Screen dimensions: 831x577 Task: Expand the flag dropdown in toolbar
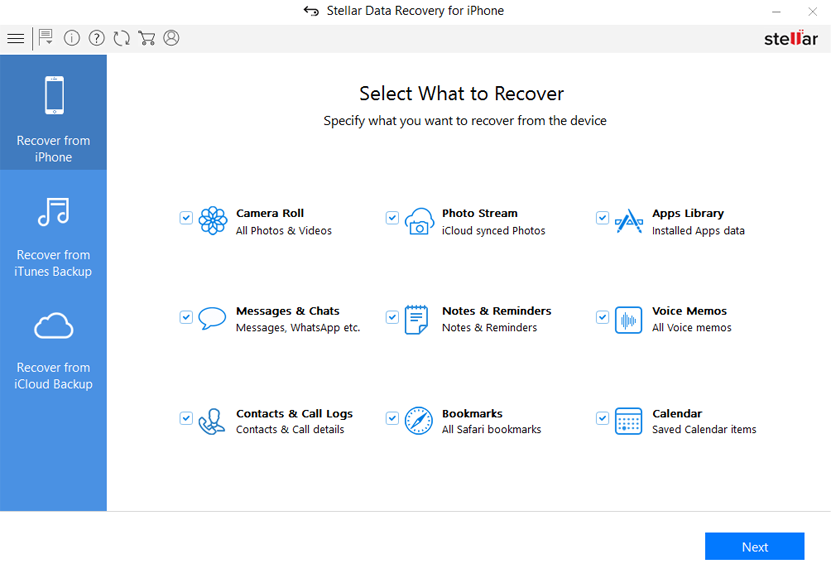[45, 39]
